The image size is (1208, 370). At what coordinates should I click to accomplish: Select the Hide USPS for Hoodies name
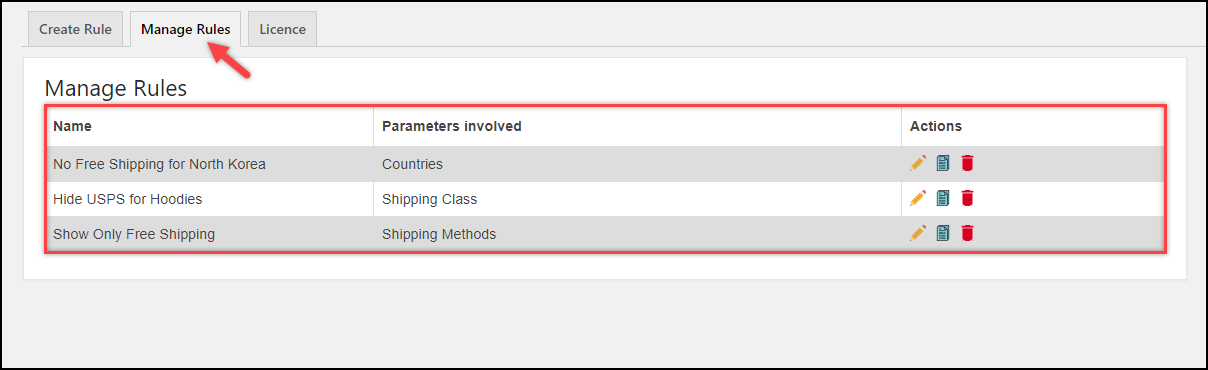(128, 199)
